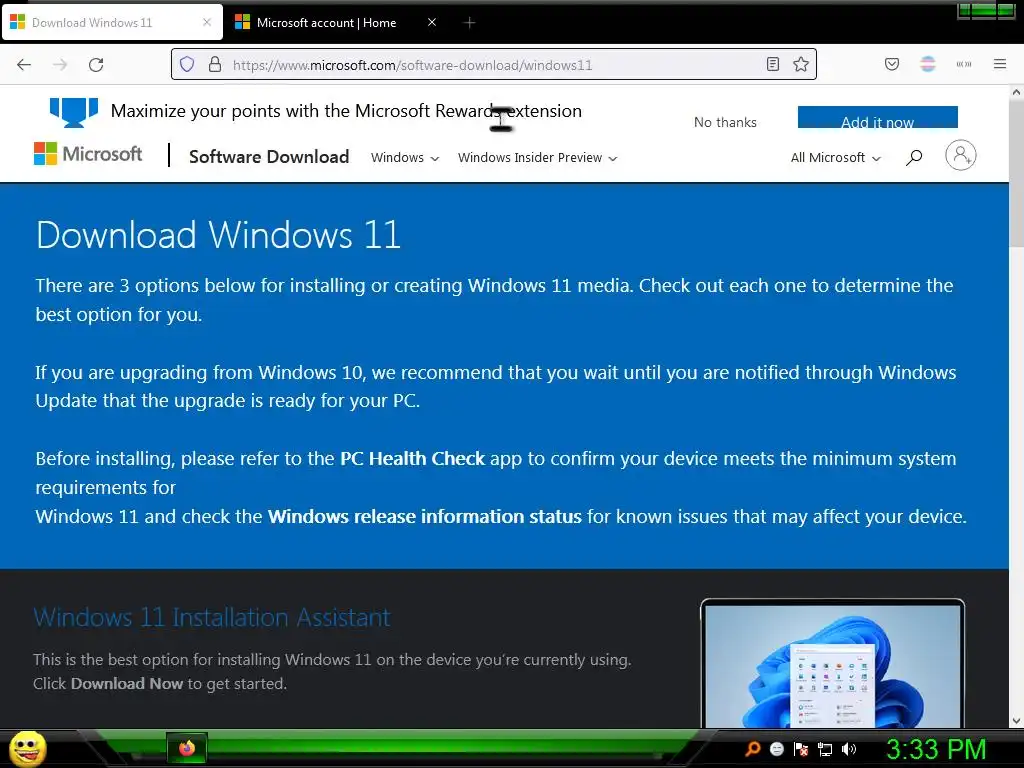1024x768 pixels.
Task: Close the Download Windows 11 tab
Action: tap(207, 22)
